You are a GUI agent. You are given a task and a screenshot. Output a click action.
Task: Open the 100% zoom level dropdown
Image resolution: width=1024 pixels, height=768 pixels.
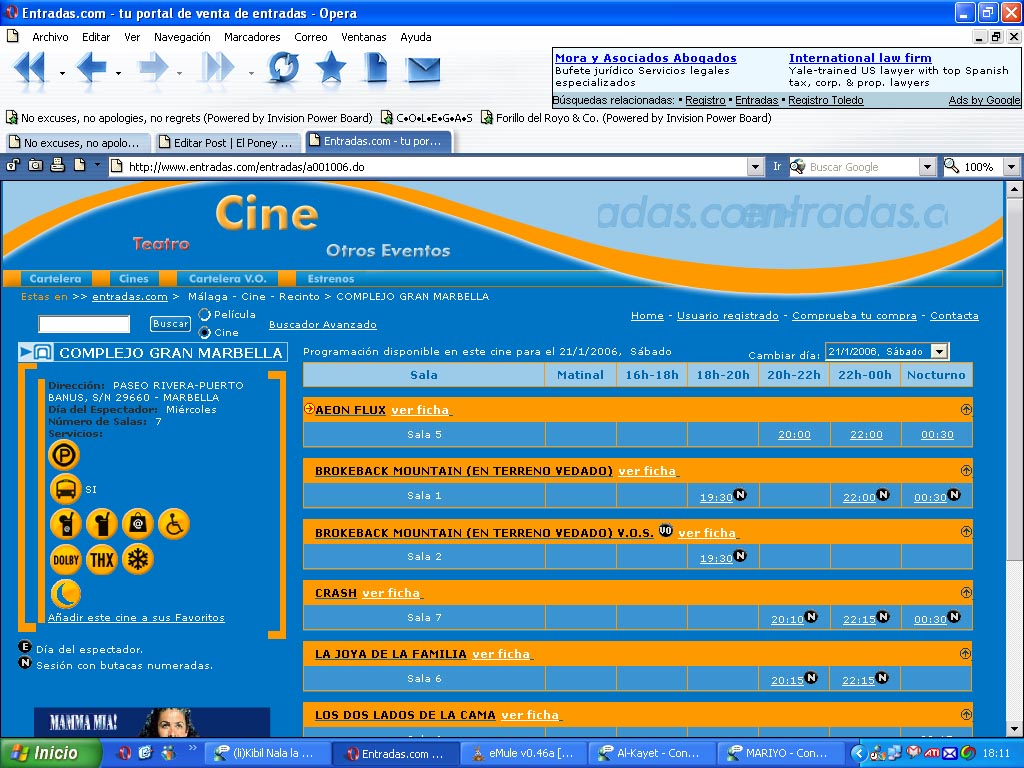pyautogui.click(x=1011, y=167)
